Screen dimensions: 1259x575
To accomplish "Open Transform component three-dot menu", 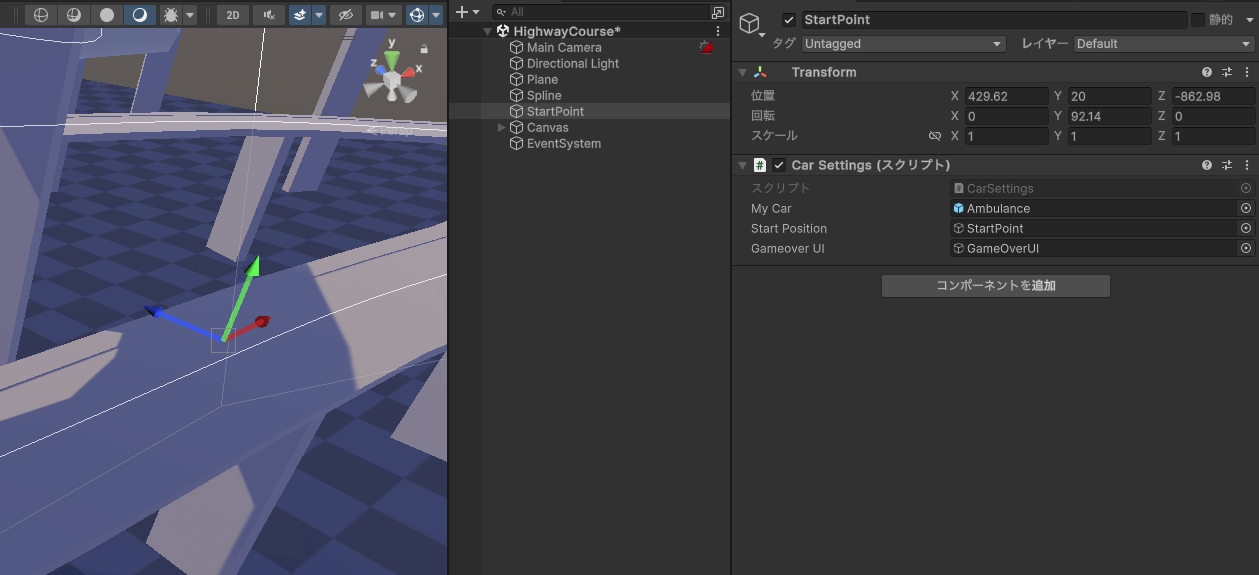I will 1246,72.
